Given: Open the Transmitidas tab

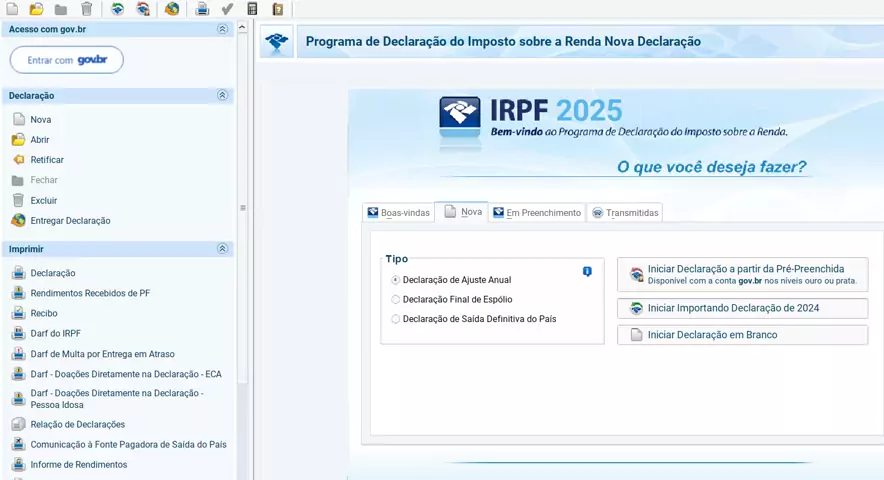Looking at the screenshot, I should click(625, 213).
